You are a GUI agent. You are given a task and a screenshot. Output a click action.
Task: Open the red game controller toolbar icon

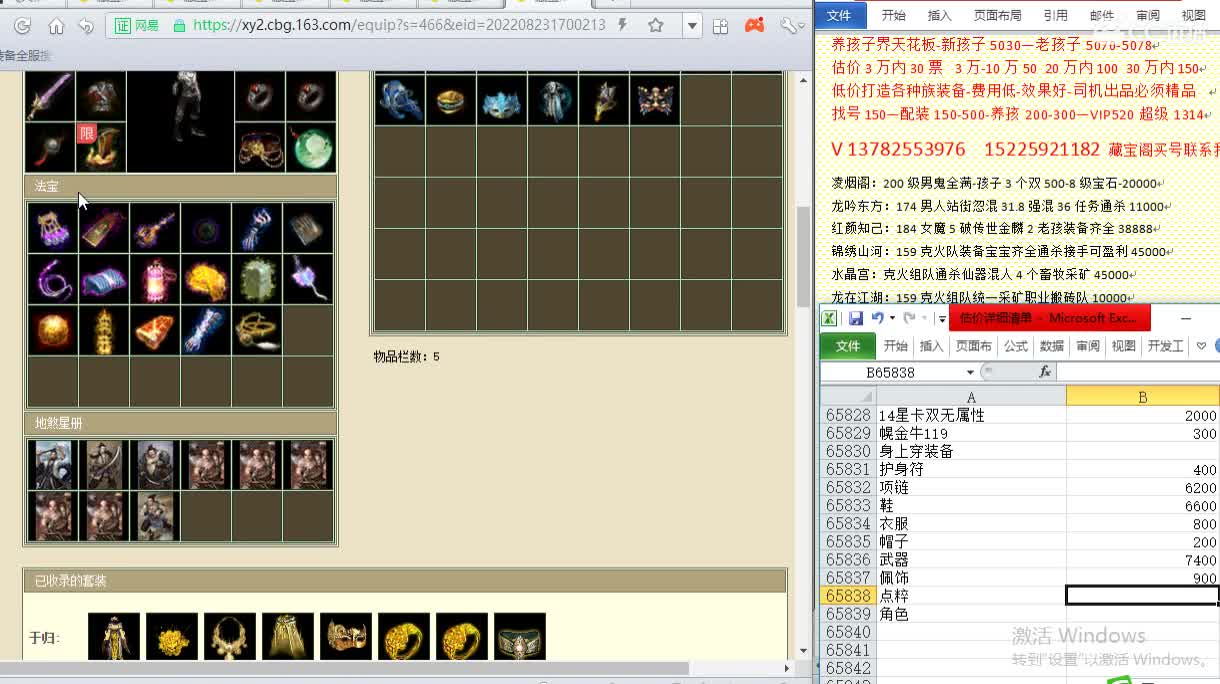click(755, 26)
